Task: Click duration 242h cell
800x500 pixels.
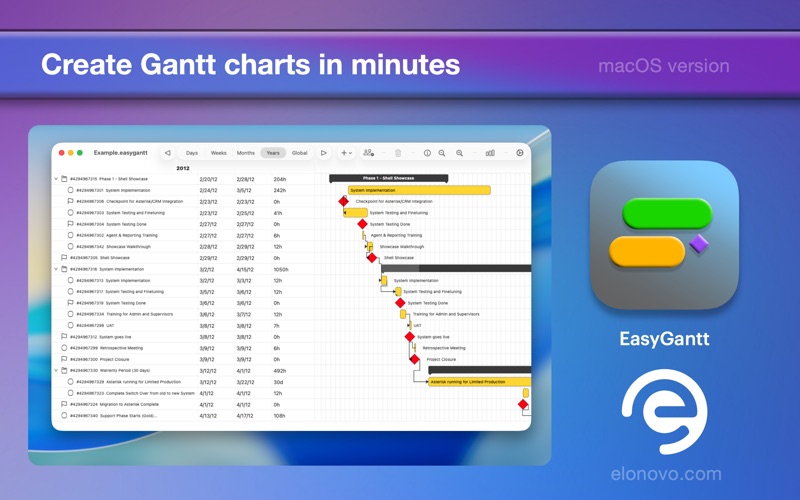Action: (x=280, y=190)
